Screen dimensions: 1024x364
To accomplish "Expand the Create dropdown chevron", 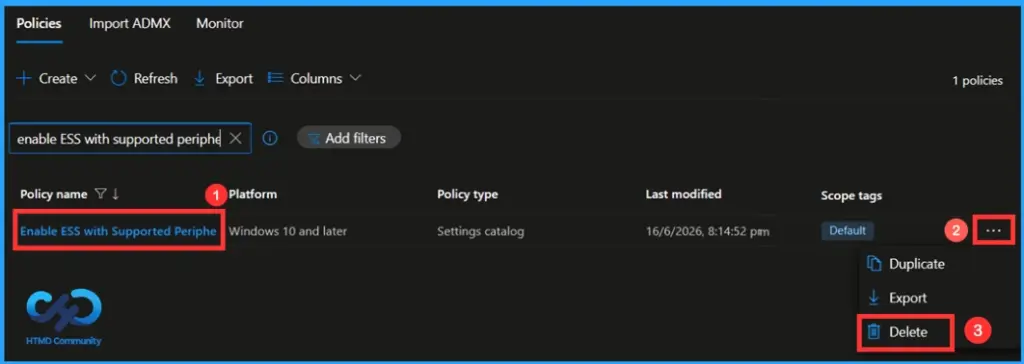I will [x=91, y=78].
